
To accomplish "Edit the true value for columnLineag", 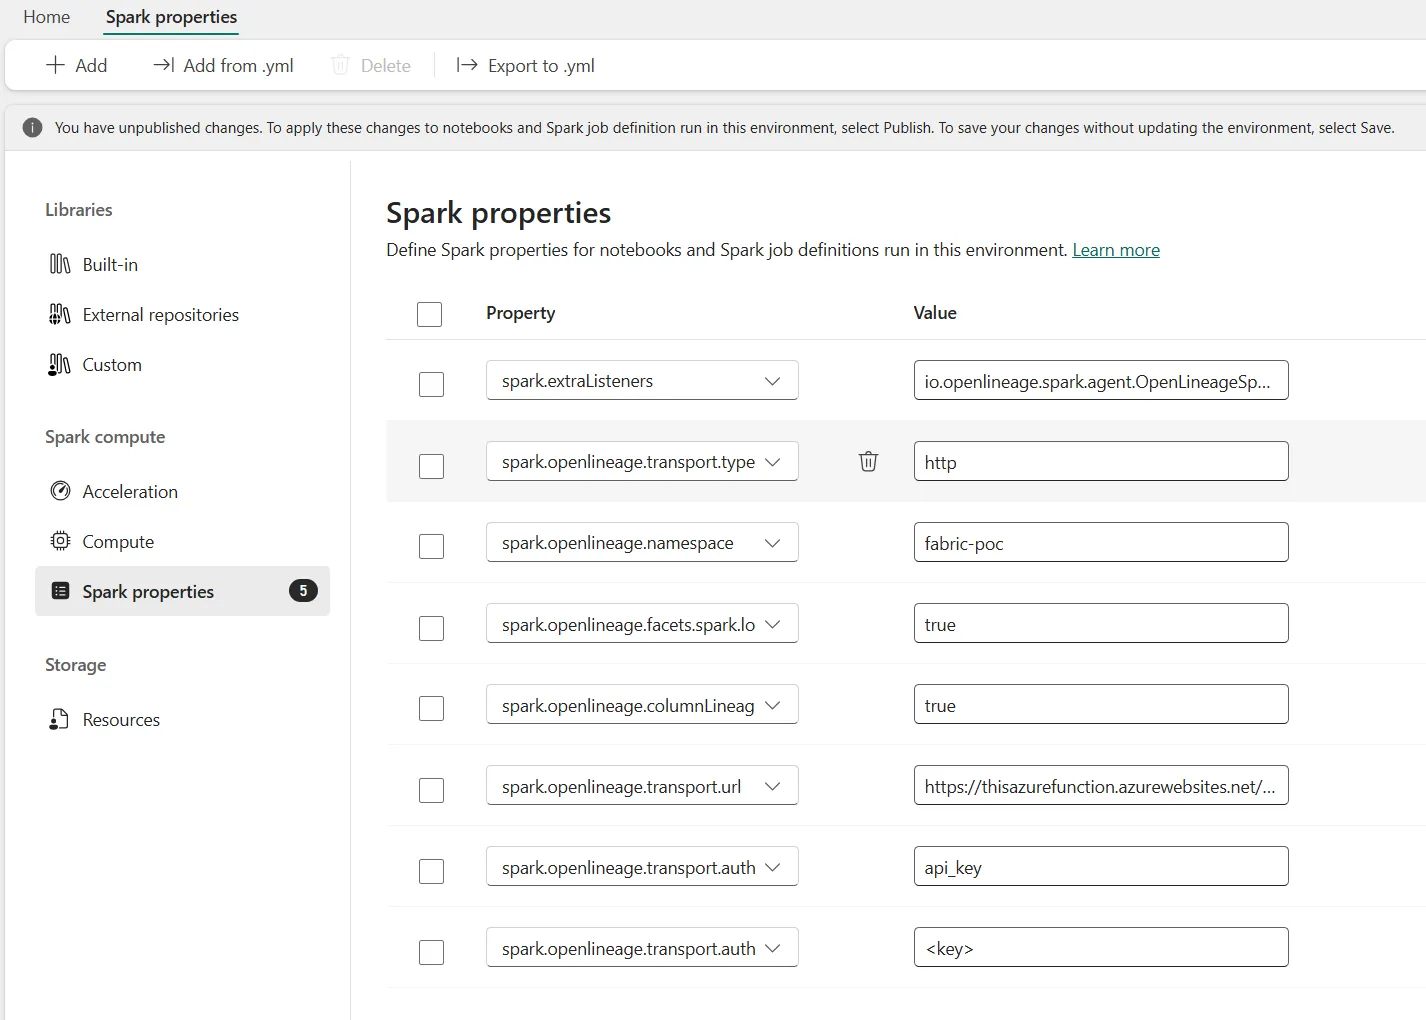I will tap(1101, 704).
